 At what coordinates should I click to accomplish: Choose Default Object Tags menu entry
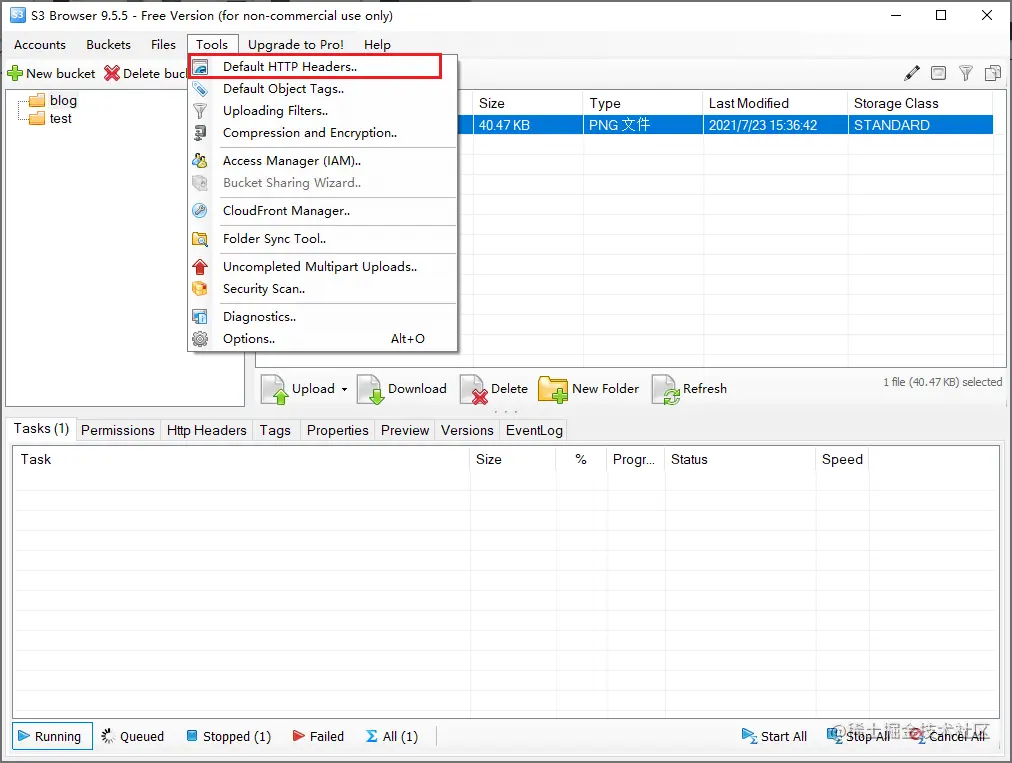click(x=323, y=89)
